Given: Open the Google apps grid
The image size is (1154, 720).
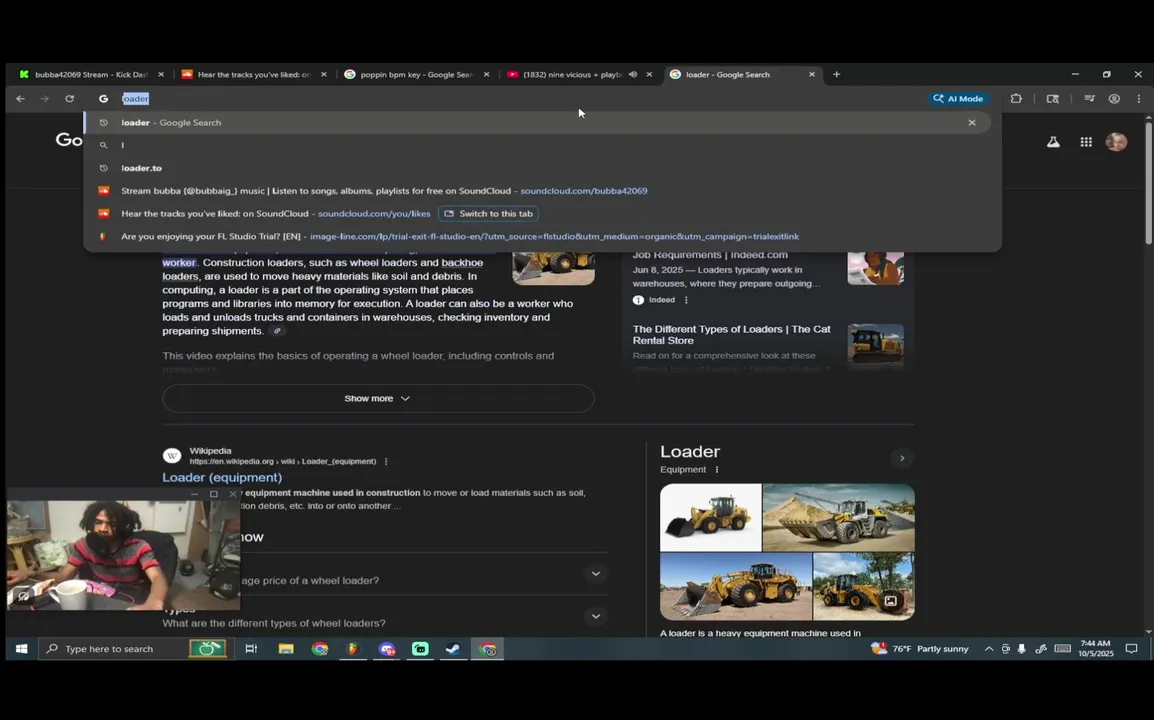Looking at the screenshot, I should coord(1086,142).
